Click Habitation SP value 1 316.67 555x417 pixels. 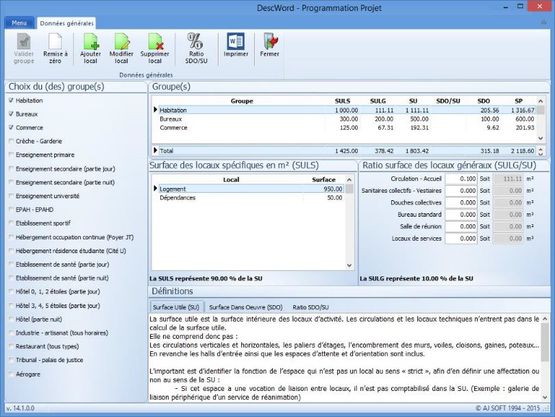[523, 110]
